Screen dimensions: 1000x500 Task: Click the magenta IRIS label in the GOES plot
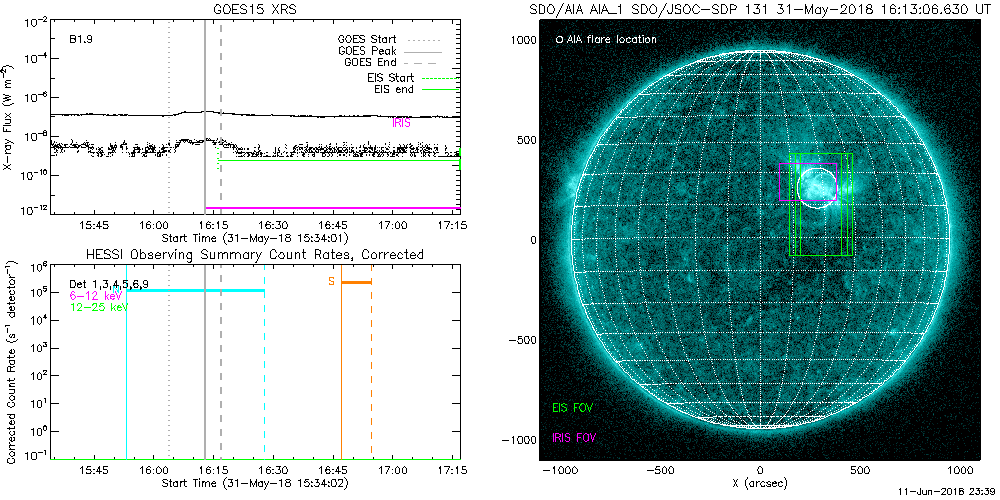(401, 124)
